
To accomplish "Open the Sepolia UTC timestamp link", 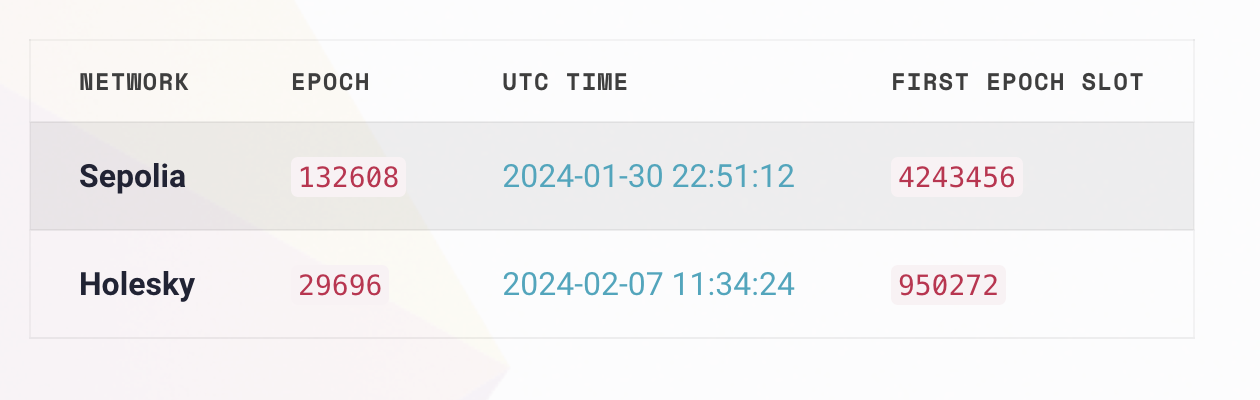I will pyautogui.click(x=648, y=177).
